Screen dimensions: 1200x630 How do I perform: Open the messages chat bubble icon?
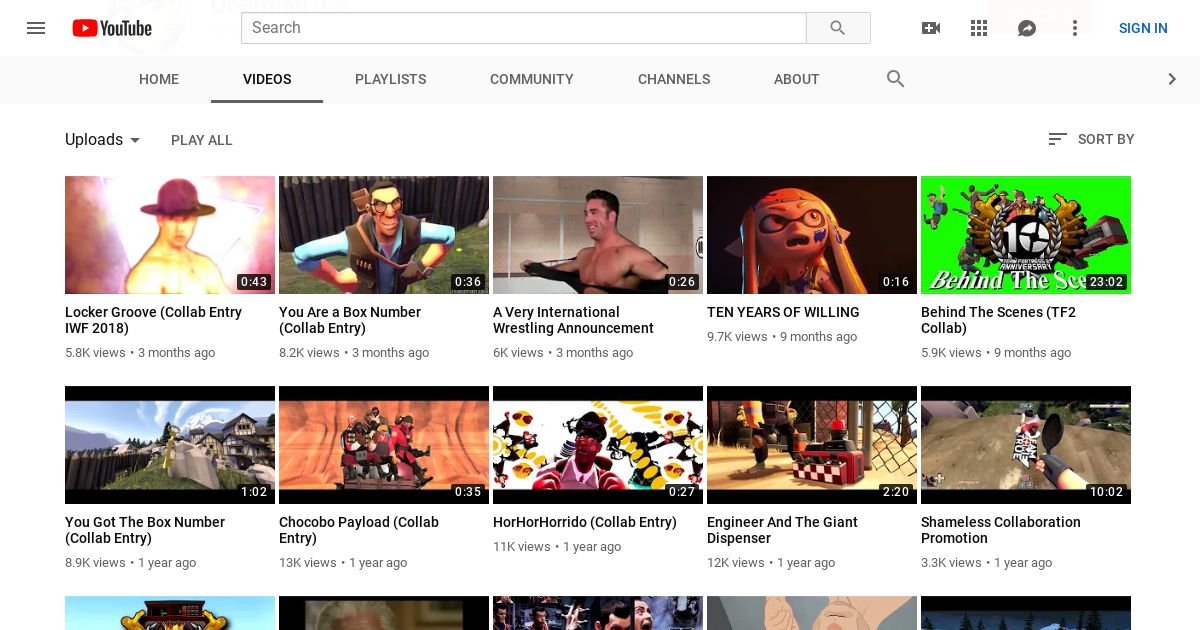[1027, 28]
